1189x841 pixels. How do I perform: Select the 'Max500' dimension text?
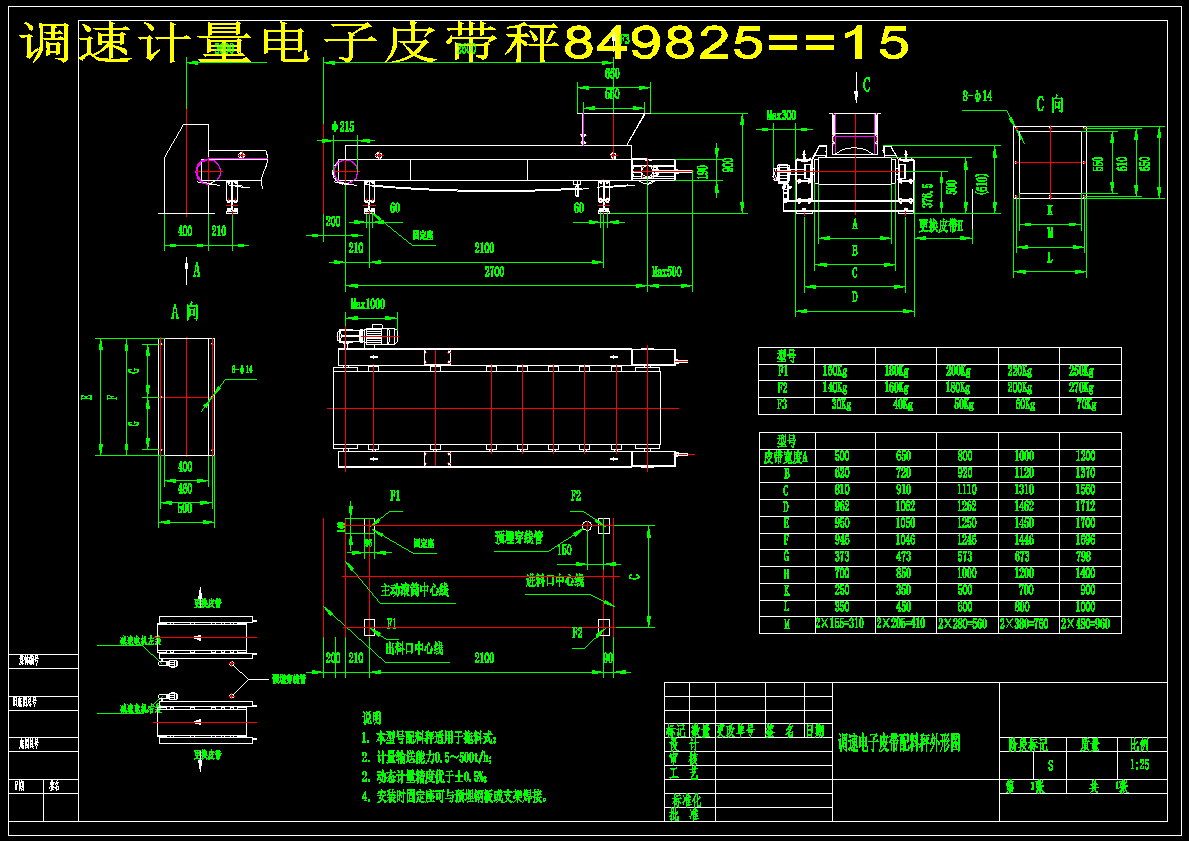pos(667,271)
